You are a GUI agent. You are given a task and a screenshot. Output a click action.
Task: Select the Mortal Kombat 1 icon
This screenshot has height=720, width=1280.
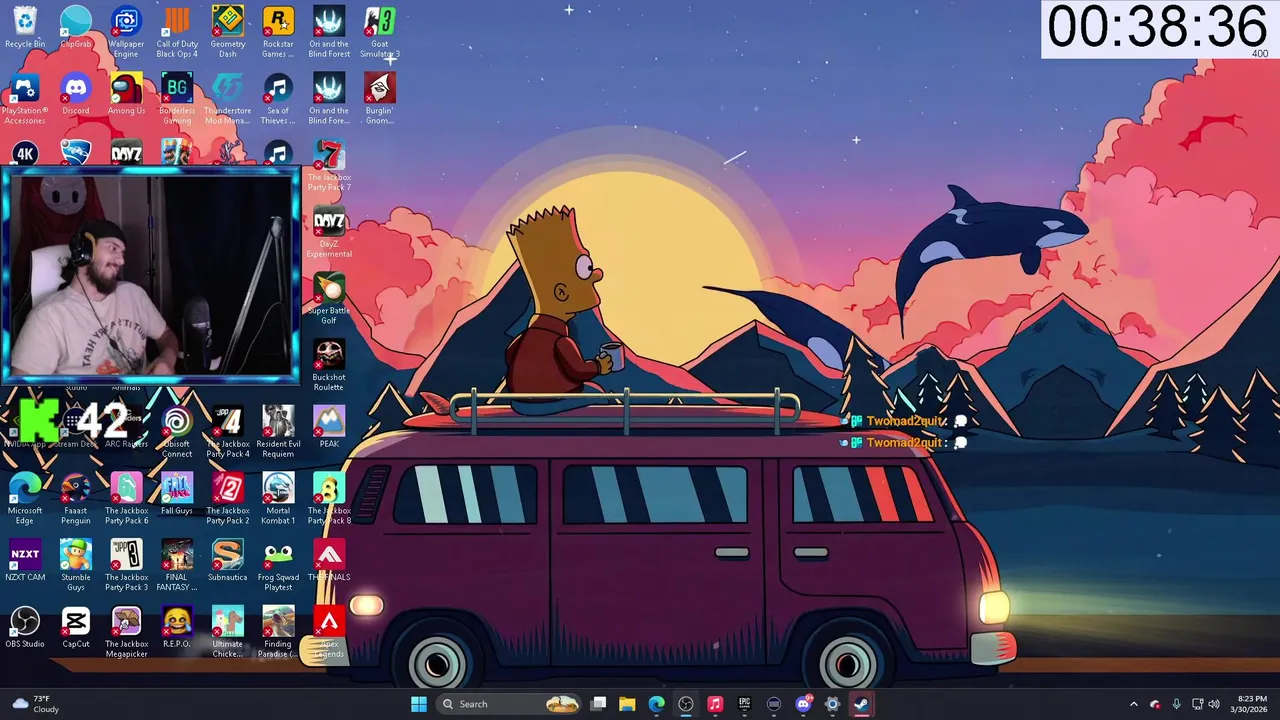278,500
